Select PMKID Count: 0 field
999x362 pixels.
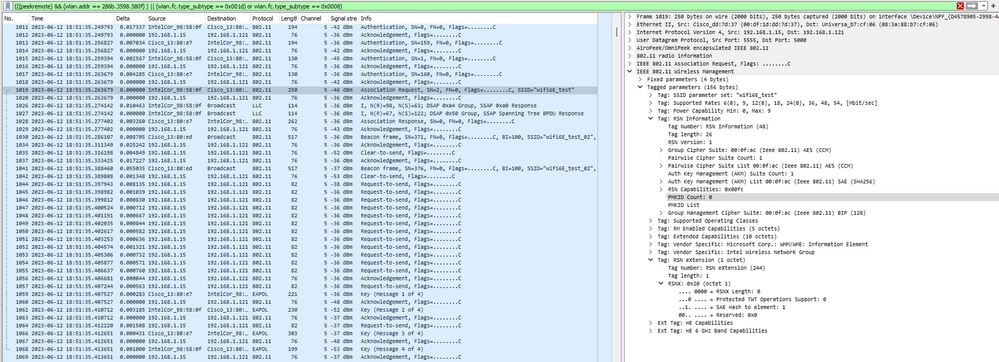coord(689,197)
